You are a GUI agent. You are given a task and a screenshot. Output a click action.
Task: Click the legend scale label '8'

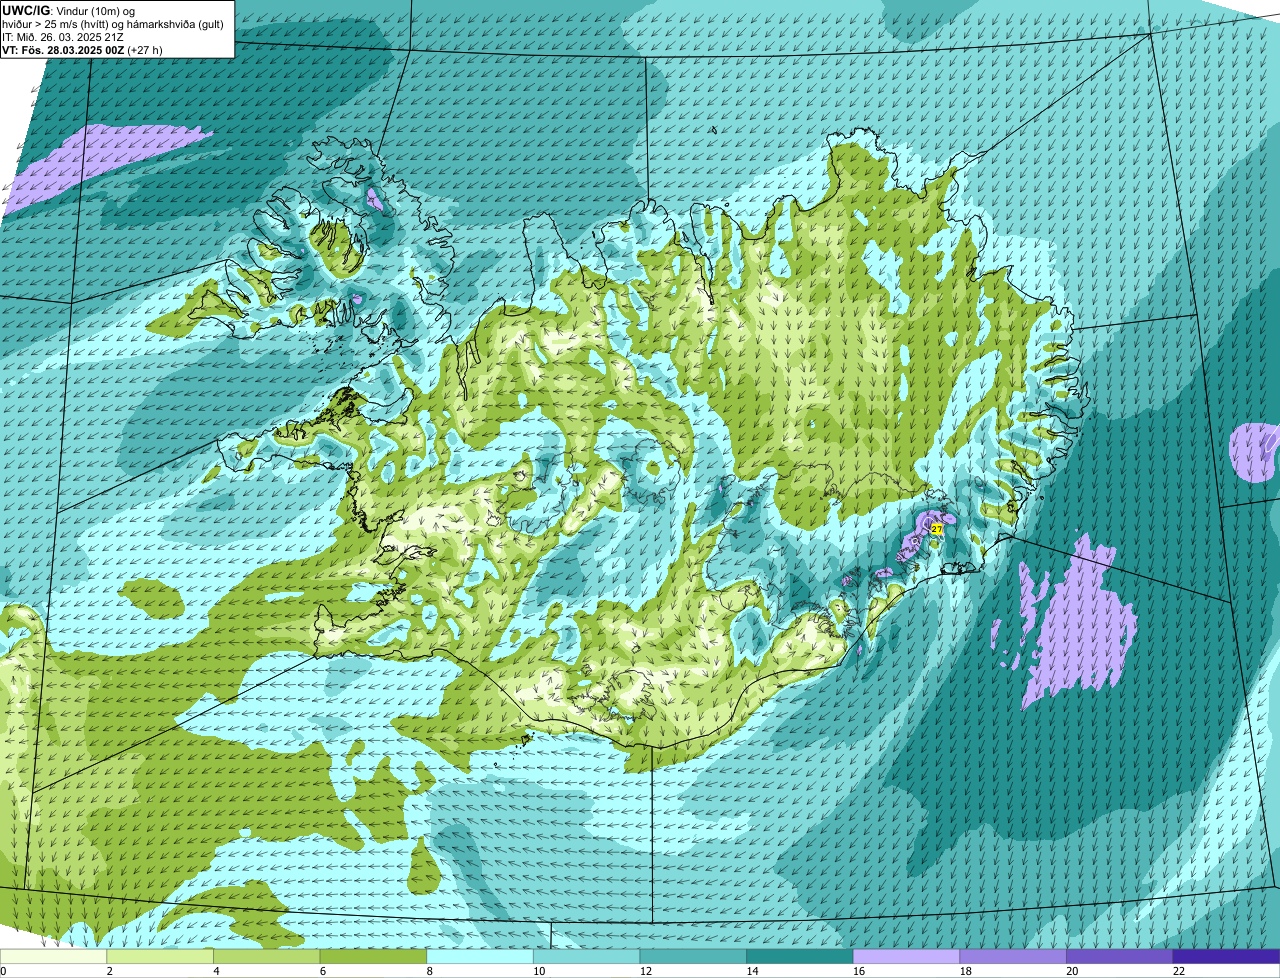pos(429,971)
